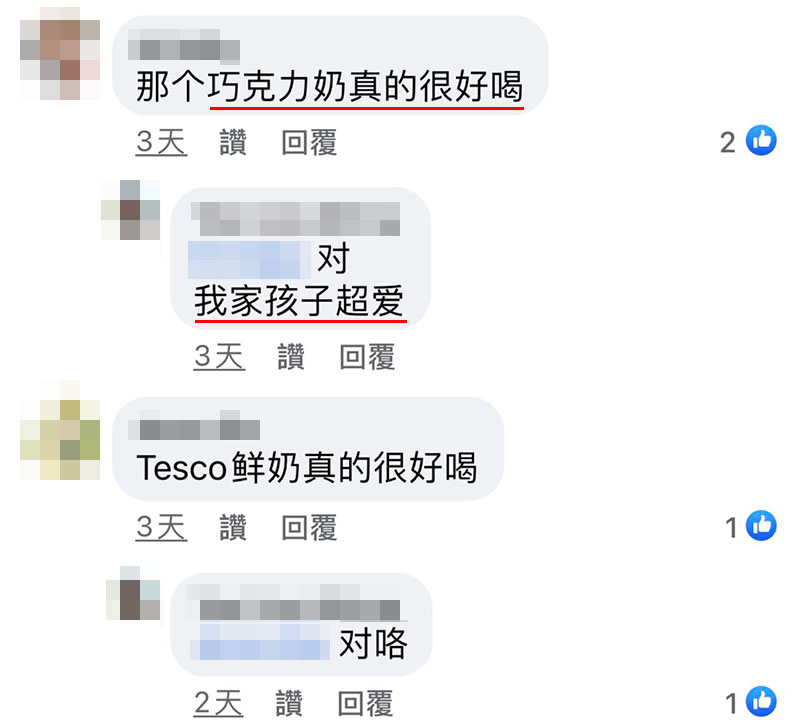The image size is (800, 725).
Task: Click 回覆 under the 对咯 reply
Action: coord(365,703)
